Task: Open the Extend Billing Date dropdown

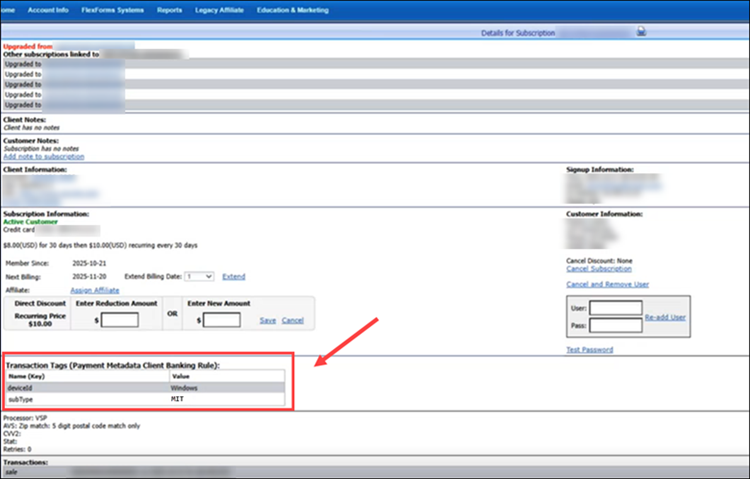Action: 199,277
